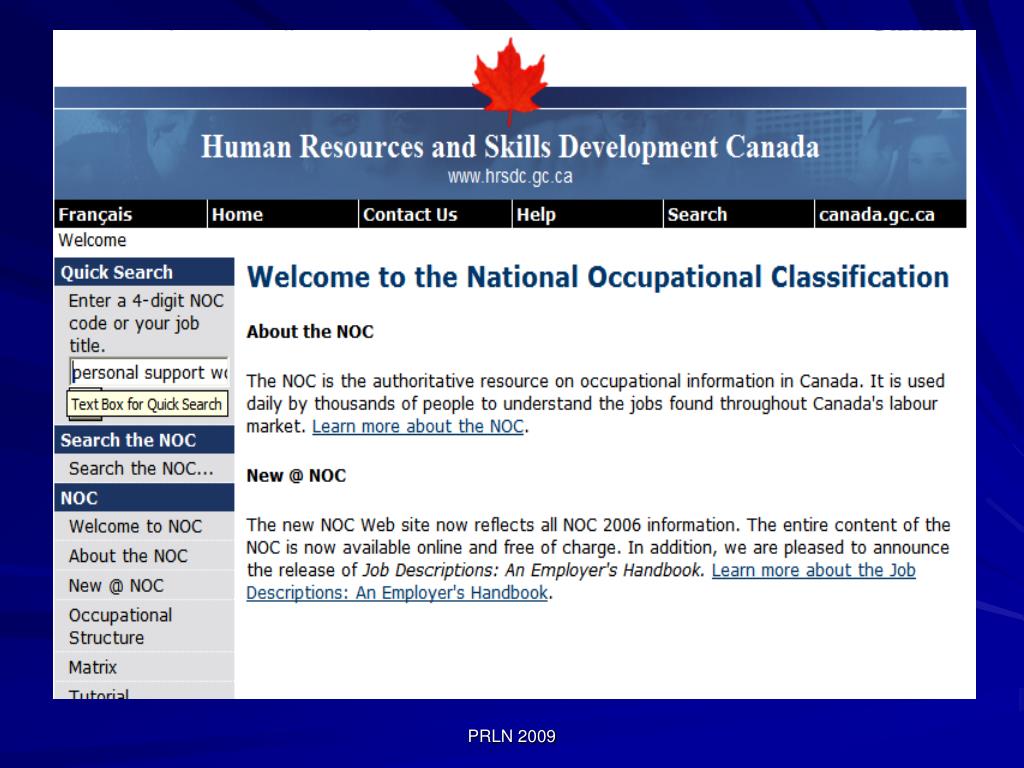Viewport: 1024px width, 768px height.
Task: Open the Home navigation item
Action: coord(237,215)
